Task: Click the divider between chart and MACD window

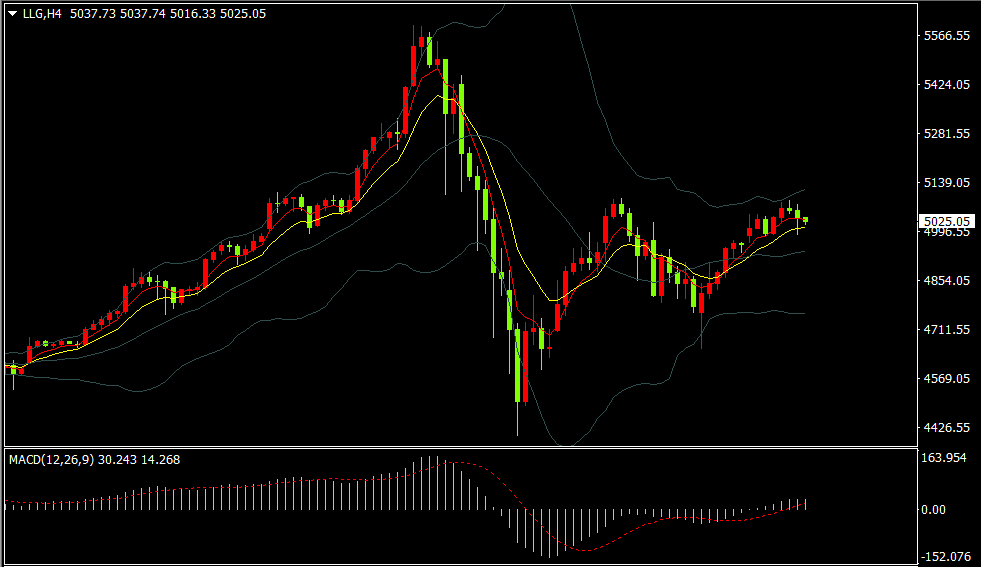Action: pyautogui.click(x=460, y=447)
